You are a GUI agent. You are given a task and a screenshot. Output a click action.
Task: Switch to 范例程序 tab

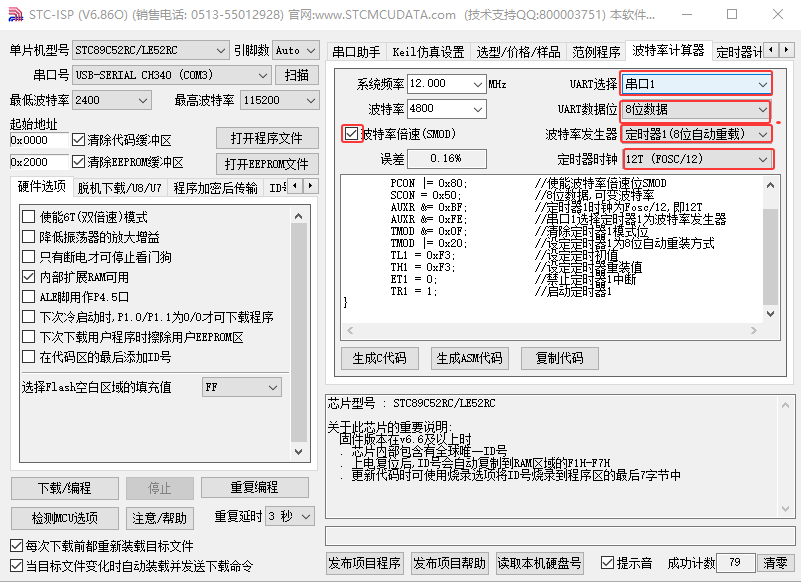click(x=596, y=52)
